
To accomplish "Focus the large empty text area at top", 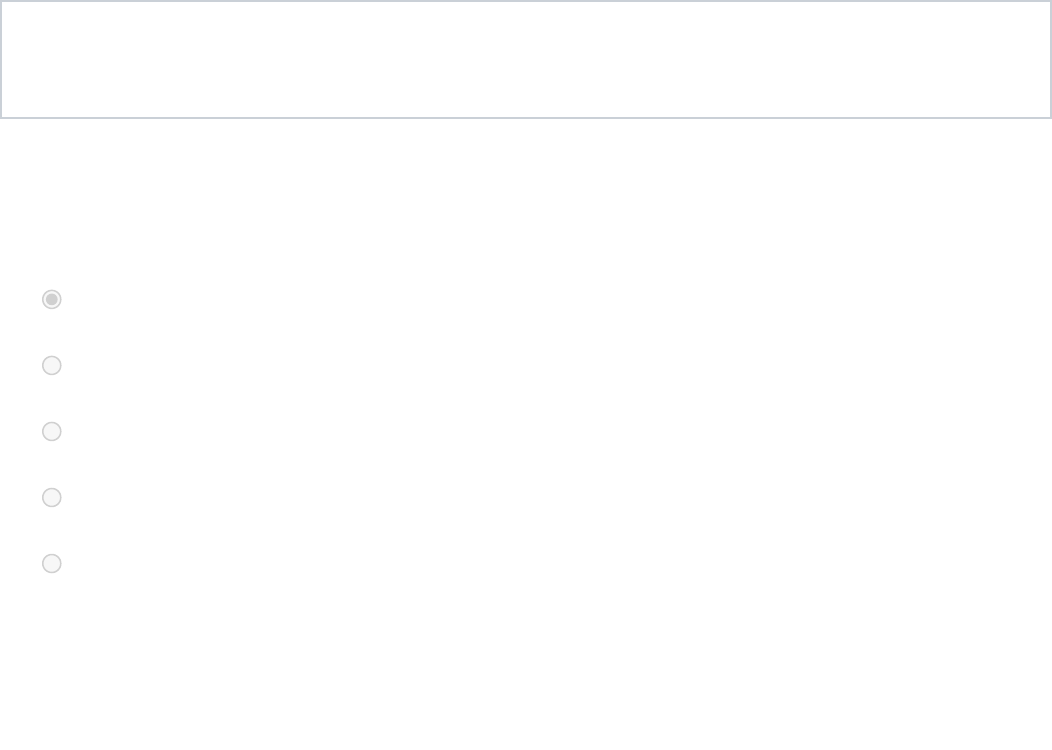I will 526,60.
